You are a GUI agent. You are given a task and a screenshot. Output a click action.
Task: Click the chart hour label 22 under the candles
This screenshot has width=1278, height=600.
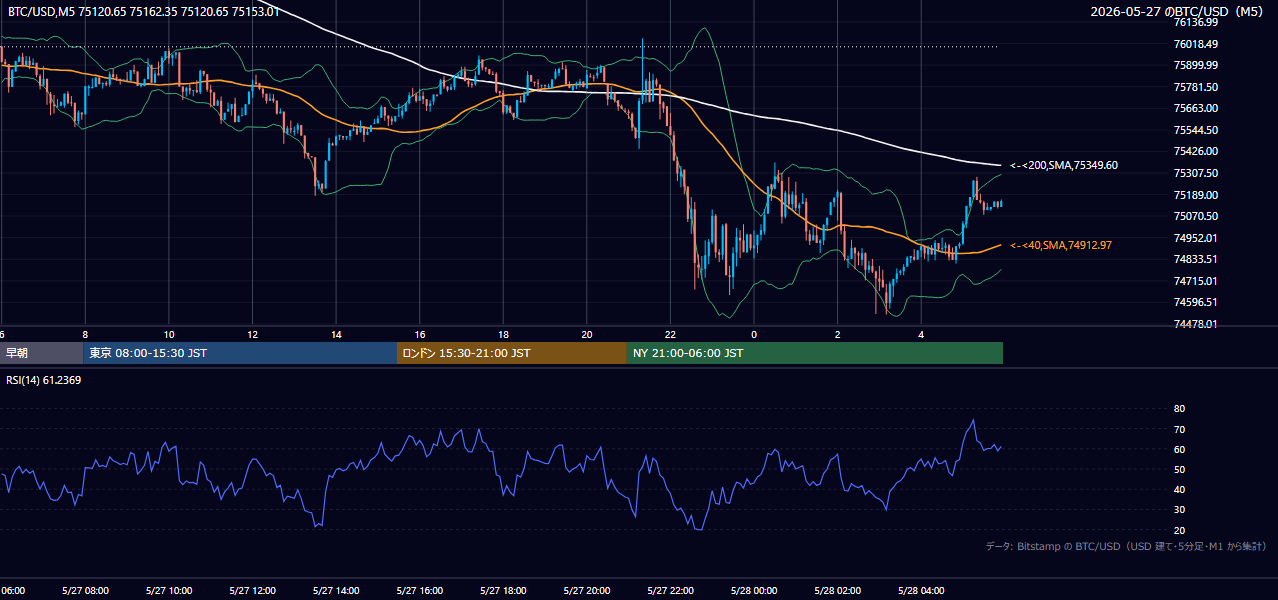coord(670,334)
